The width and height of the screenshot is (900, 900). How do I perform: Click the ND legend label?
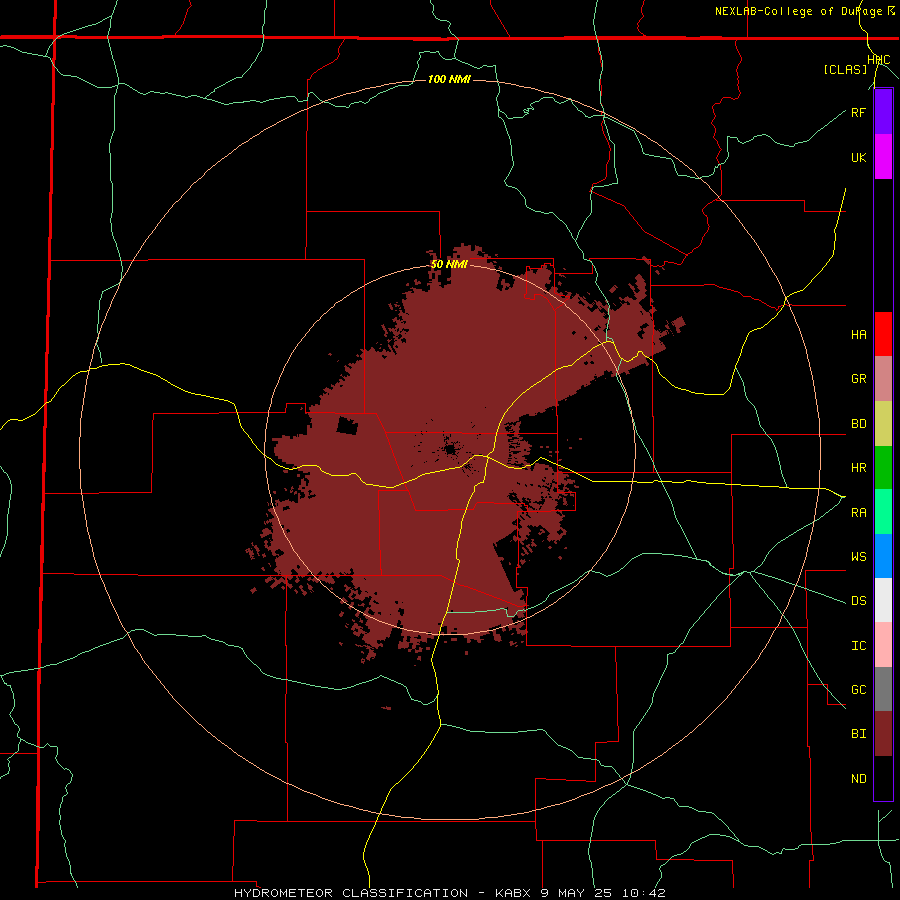(x=858, y=779)
